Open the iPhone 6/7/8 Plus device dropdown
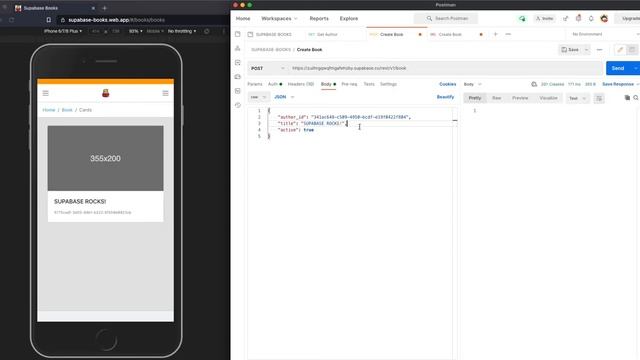Image resolution: width=640 pixels, height=360 pixels. tap(63, 31)
